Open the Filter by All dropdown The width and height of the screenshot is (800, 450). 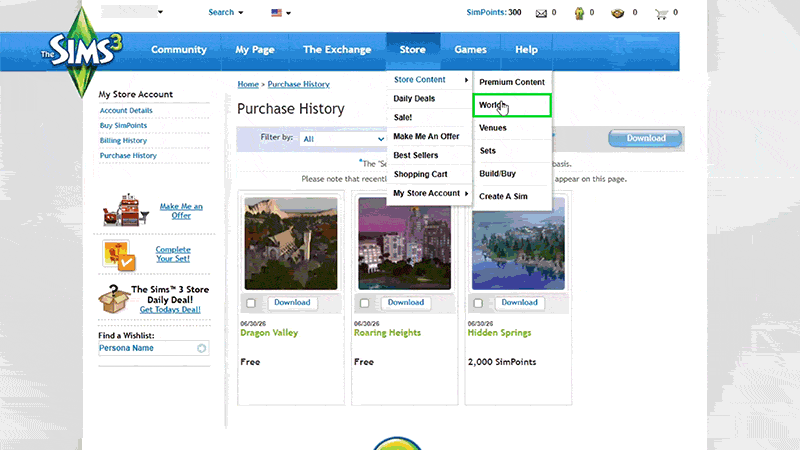pyautogui.click(x=343, y=139)
